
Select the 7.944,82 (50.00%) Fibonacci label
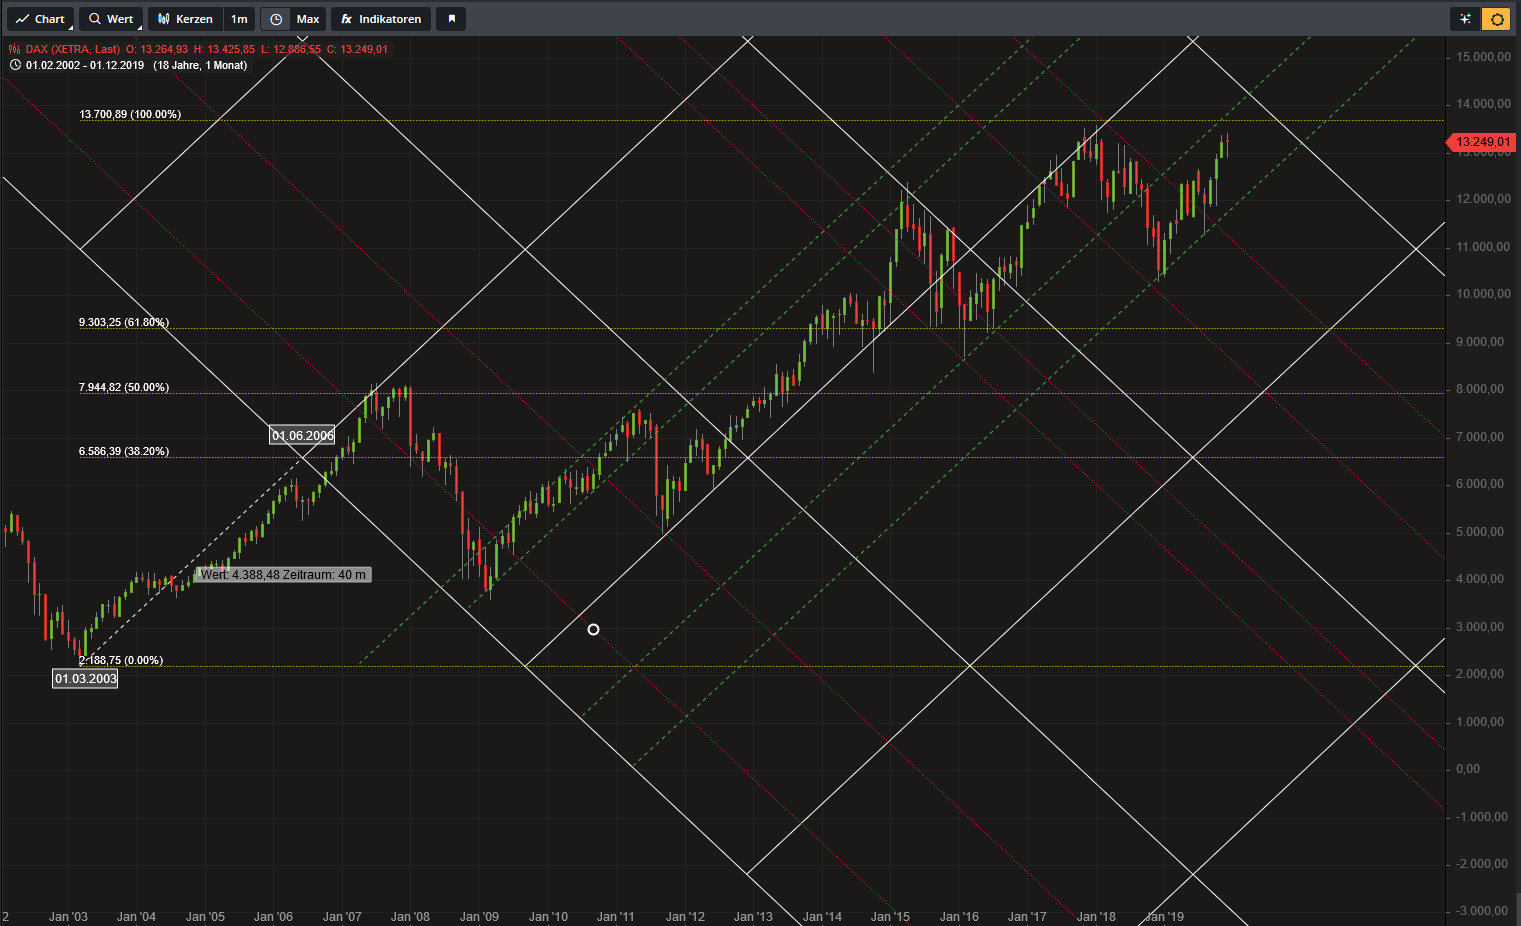coord(124,388)
